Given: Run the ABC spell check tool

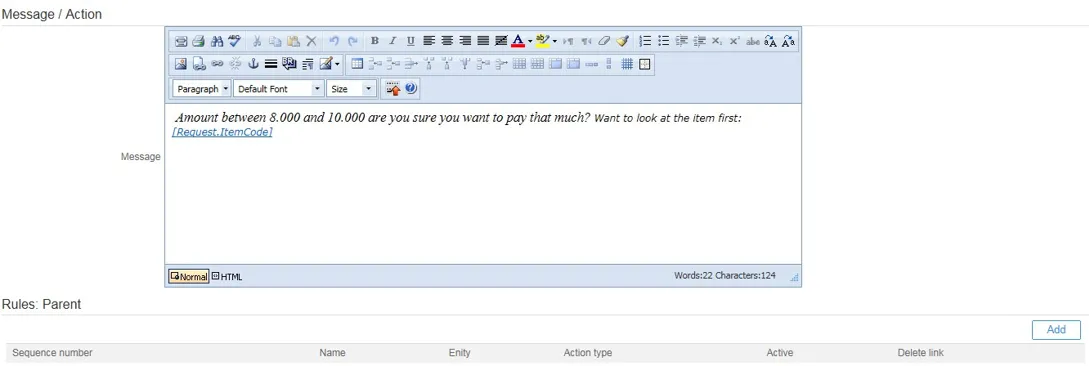Looking at the screenshot, I should [234, 41].
